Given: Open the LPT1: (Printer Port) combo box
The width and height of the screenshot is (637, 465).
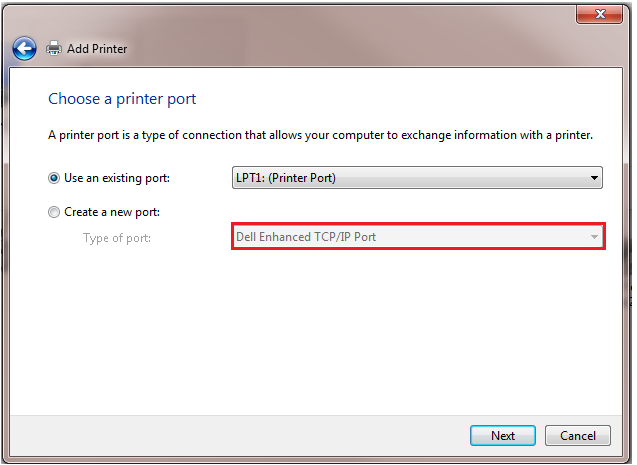Looking at the screenshot, I should 410,178.
